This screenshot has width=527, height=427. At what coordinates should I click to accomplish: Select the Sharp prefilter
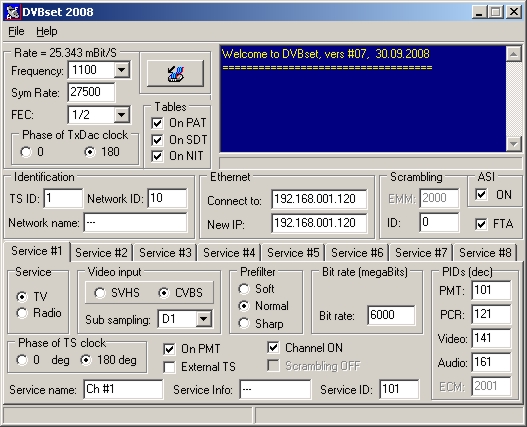(244, 323)
